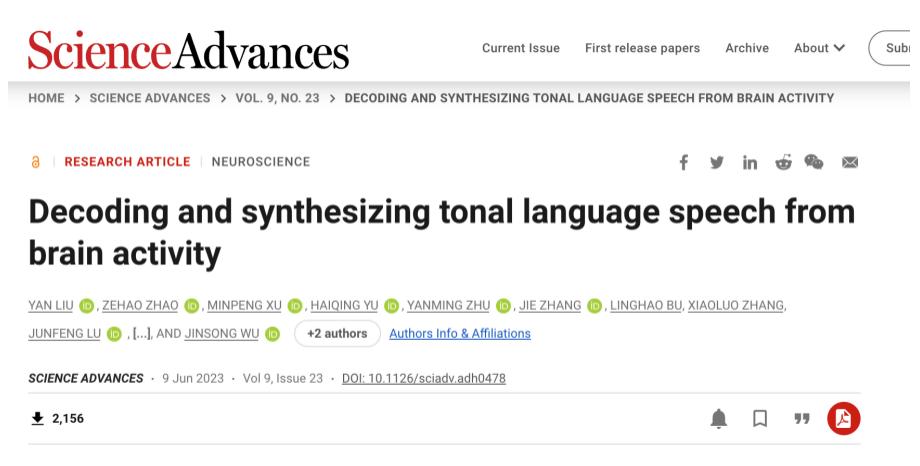
Task: Open First release papers menu item
Action: tap(642, 48)
